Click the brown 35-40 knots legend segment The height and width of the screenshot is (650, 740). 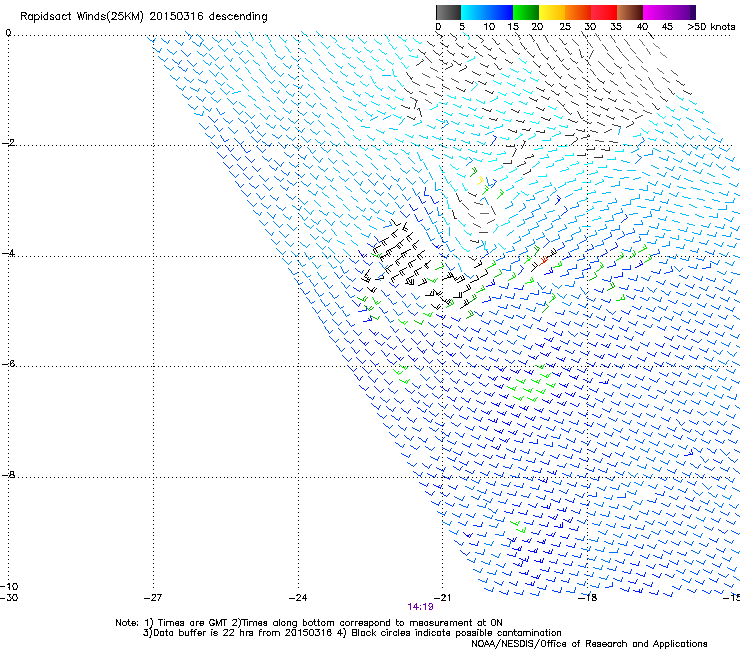point(630,12)
